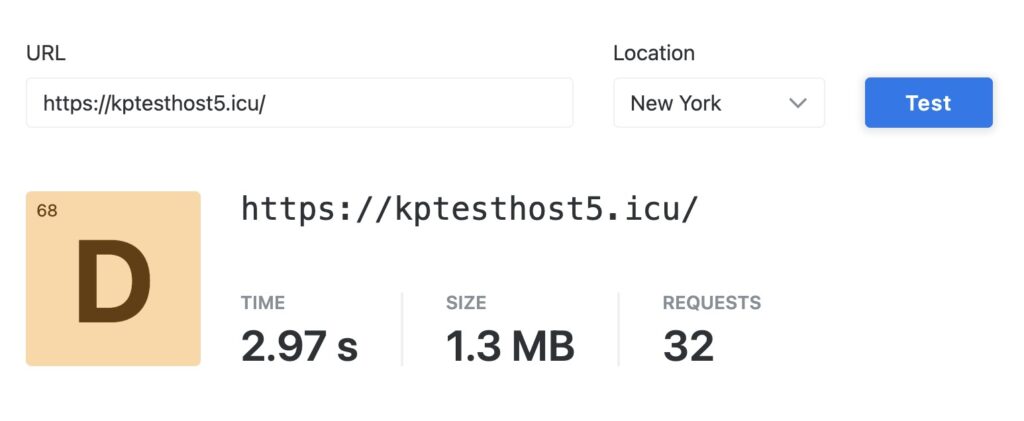Screen dimensions: 1024x421
Task: Click the REQUESTS metric label
Action: tap(711, 303)
